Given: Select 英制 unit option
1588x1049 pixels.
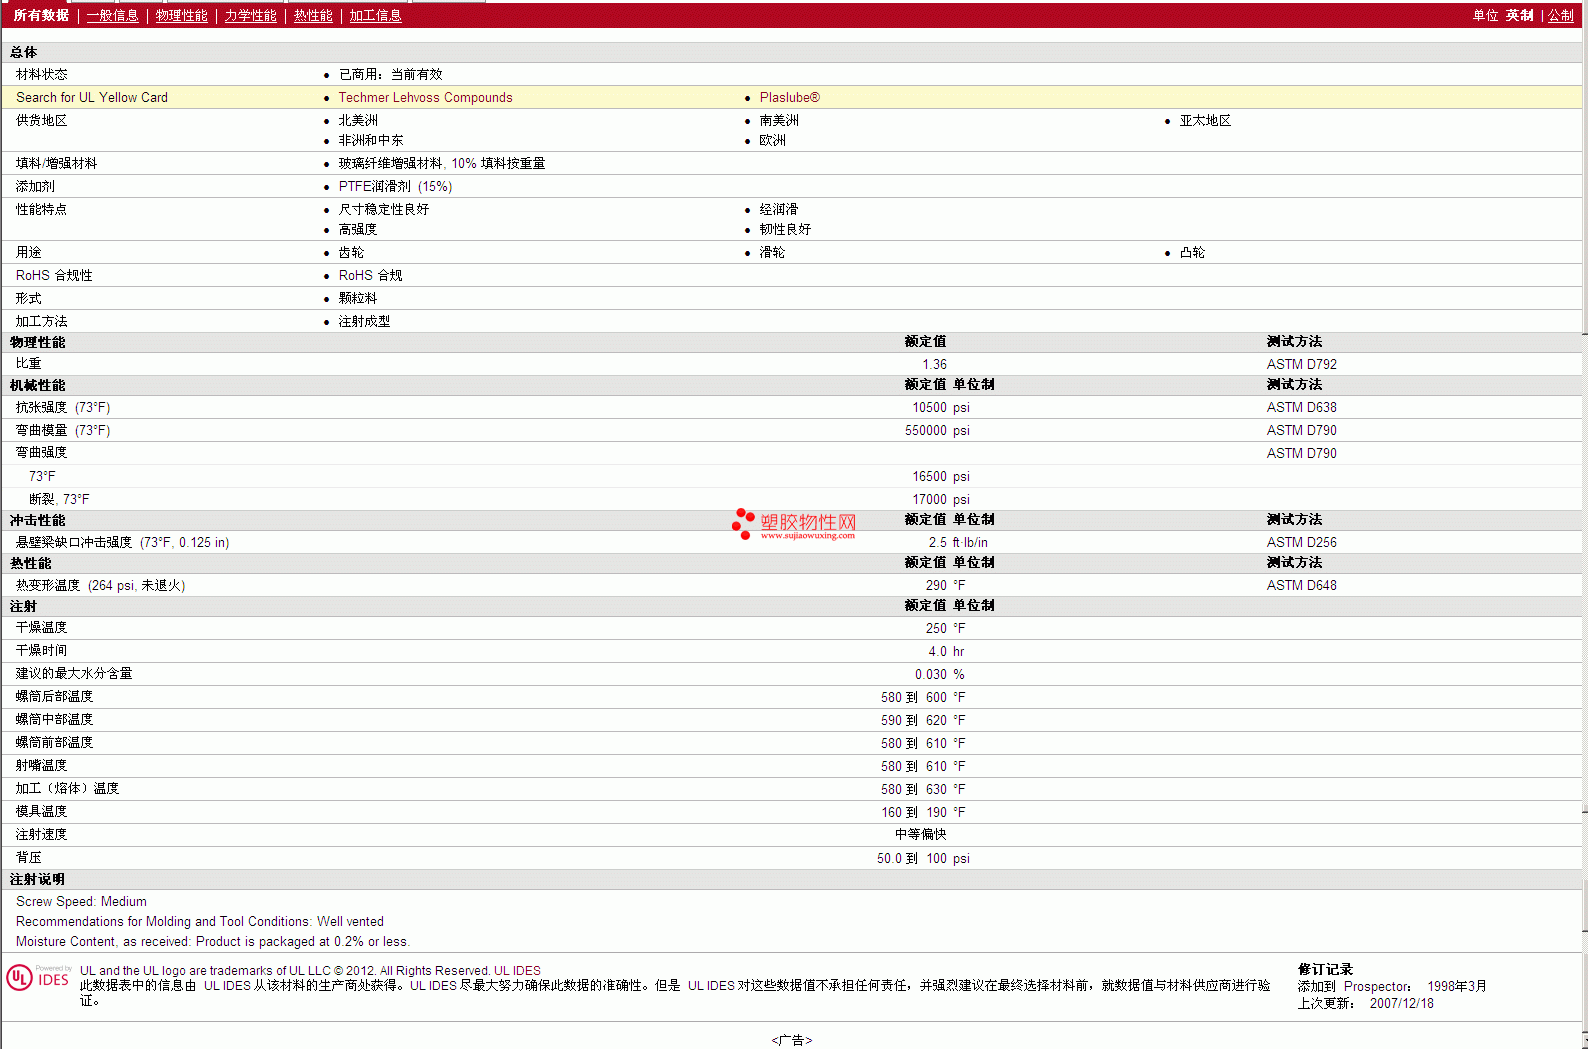Looking at the screenshot, I should click(x=1519, y=16).
